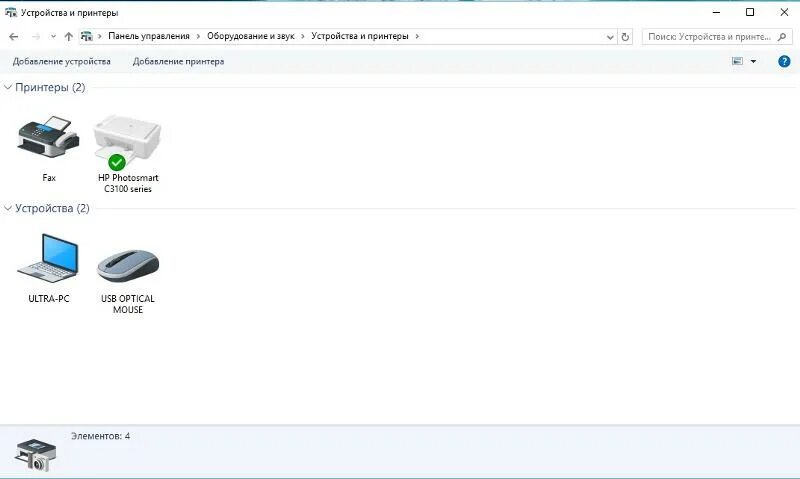Viewport: 800px width, 479px height.
Task: Click Устройства и принтеры breadcrumb
Action: [x=360, y=36]
